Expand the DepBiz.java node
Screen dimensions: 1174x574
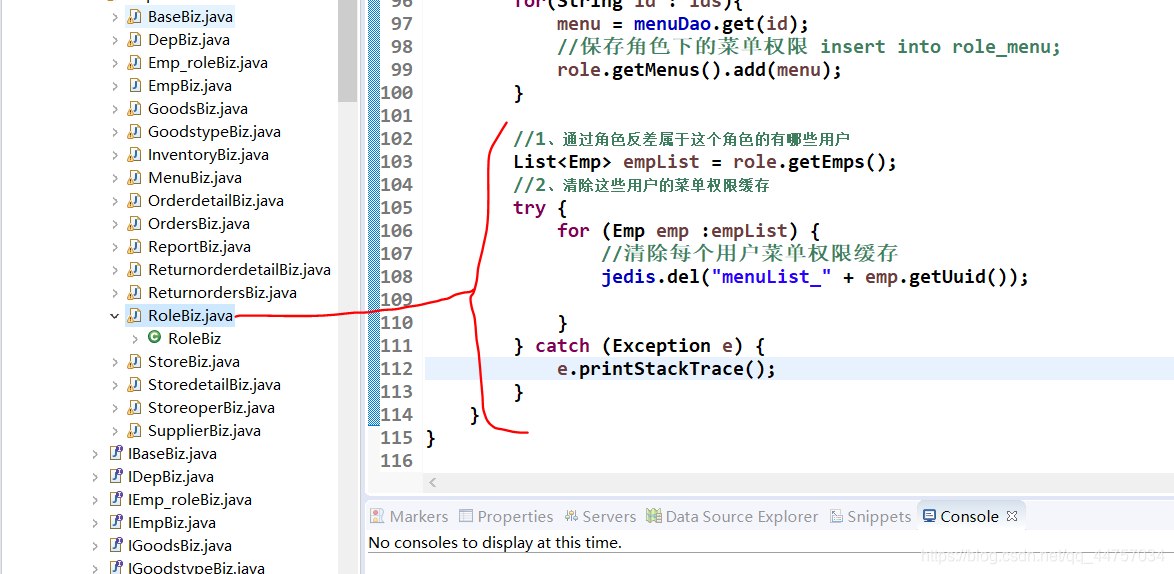[x=115, y=40]
